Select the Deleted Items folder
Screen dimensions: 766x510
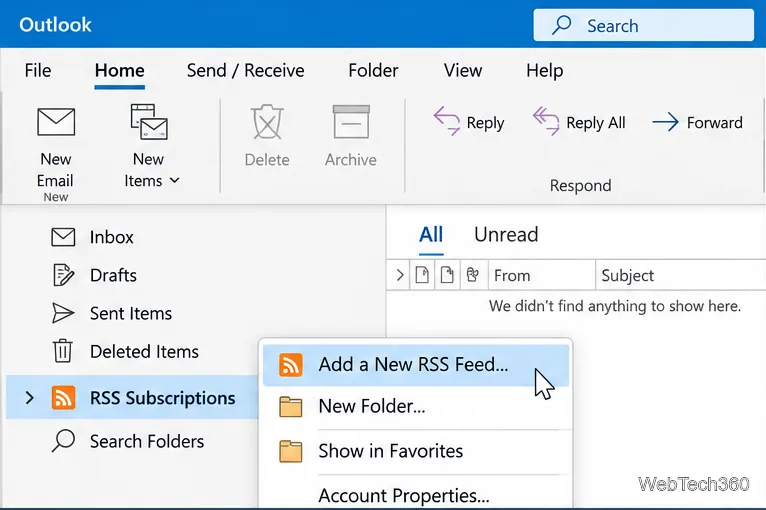coord(144,351)
